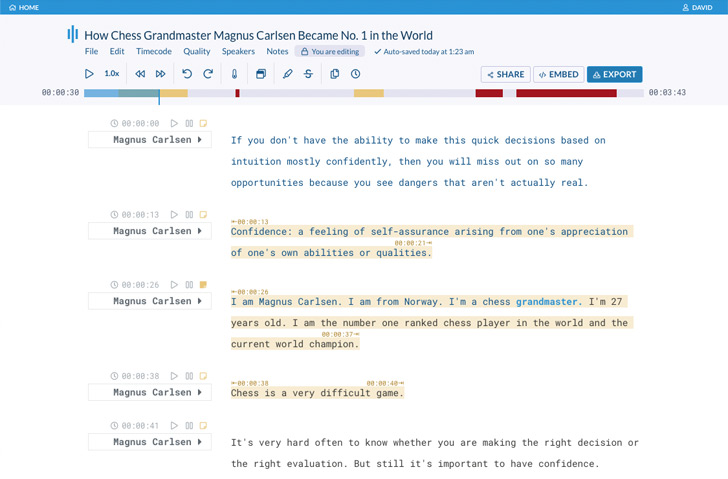The image size is (728, 479).
Task: Select the highlighter pen tool
Action: pyautogui.click(x=287, y=74)
